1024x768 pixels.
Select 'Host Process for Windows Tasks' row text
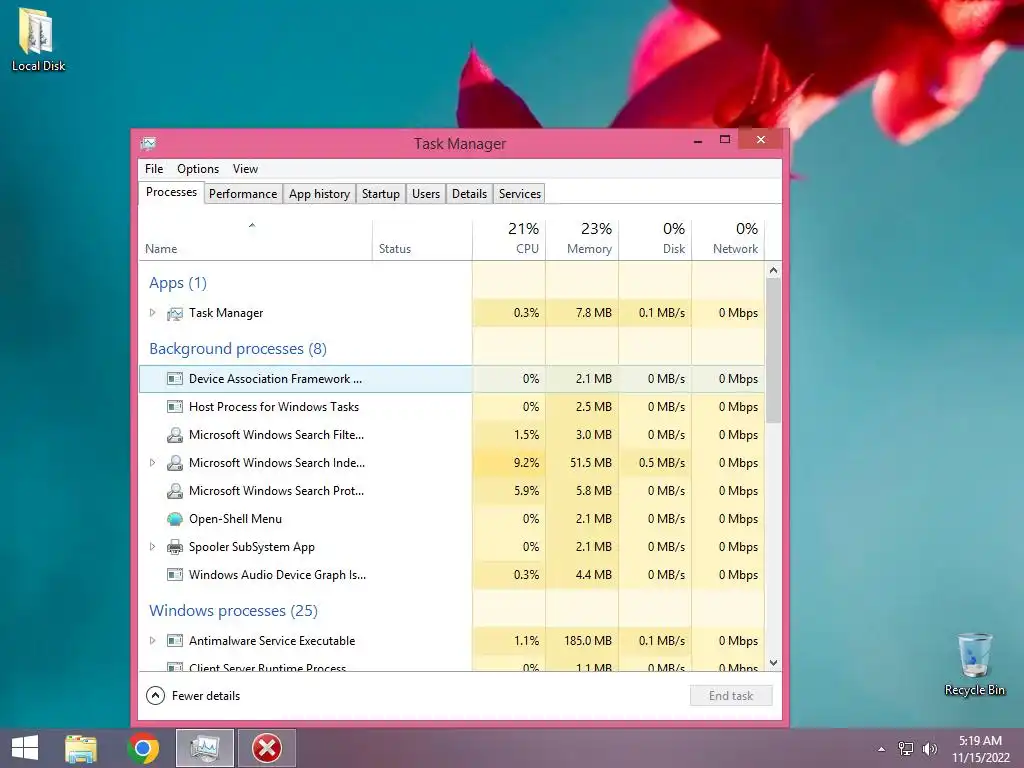click(274, 407)
